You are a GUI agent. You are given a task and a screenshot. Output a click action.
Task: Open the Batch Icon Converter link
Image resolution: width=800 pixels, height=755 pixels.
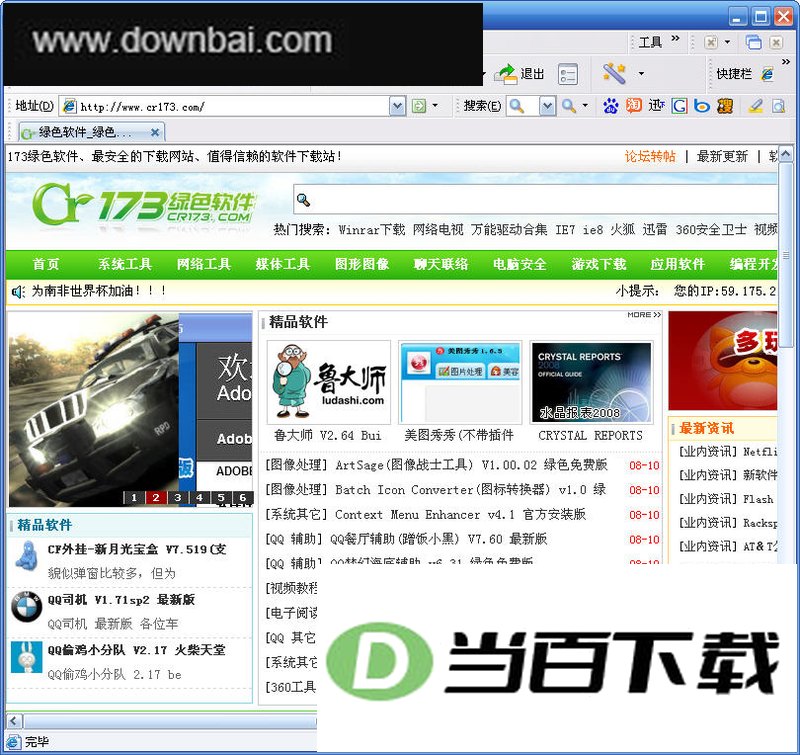[470, 490]
